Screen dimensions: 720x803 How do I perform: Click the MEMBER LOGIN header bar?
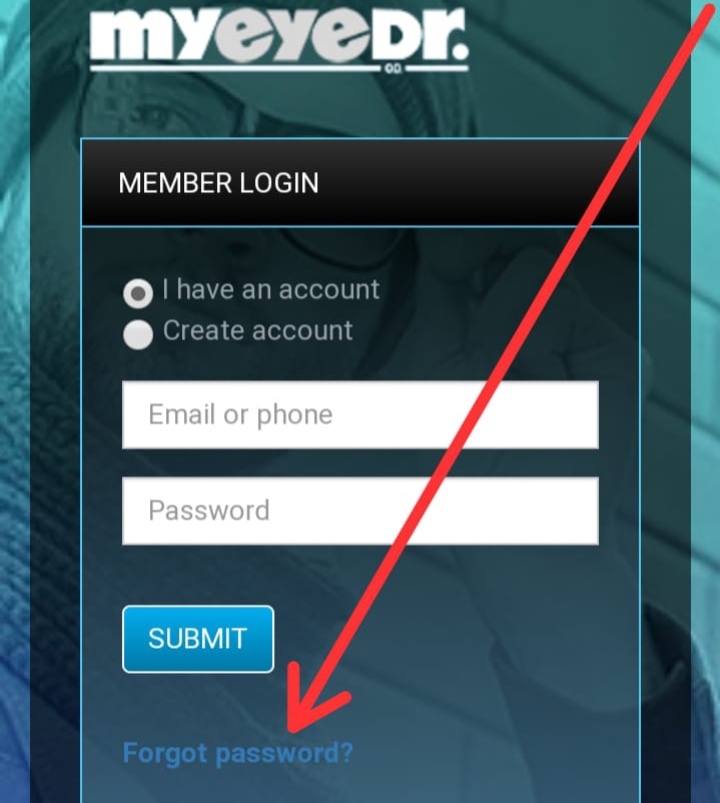(x=361, y=182)
